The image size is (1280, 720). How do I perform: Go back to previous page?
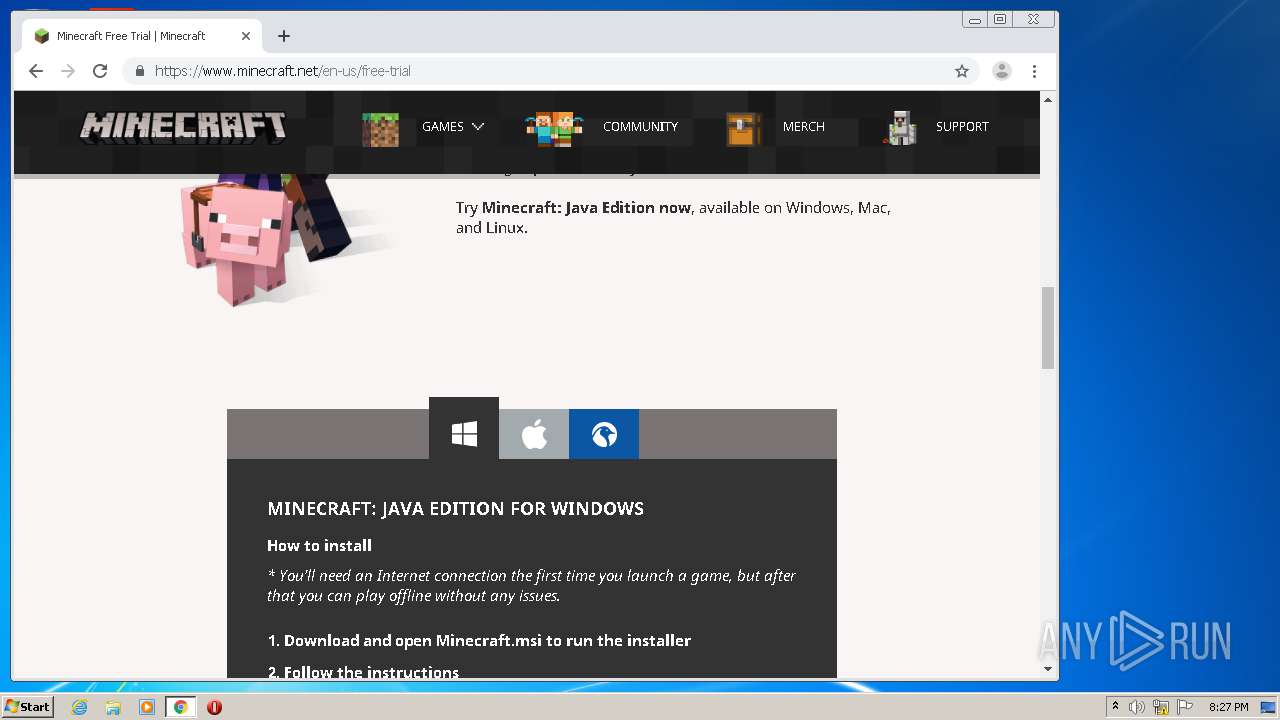point(36,71)
